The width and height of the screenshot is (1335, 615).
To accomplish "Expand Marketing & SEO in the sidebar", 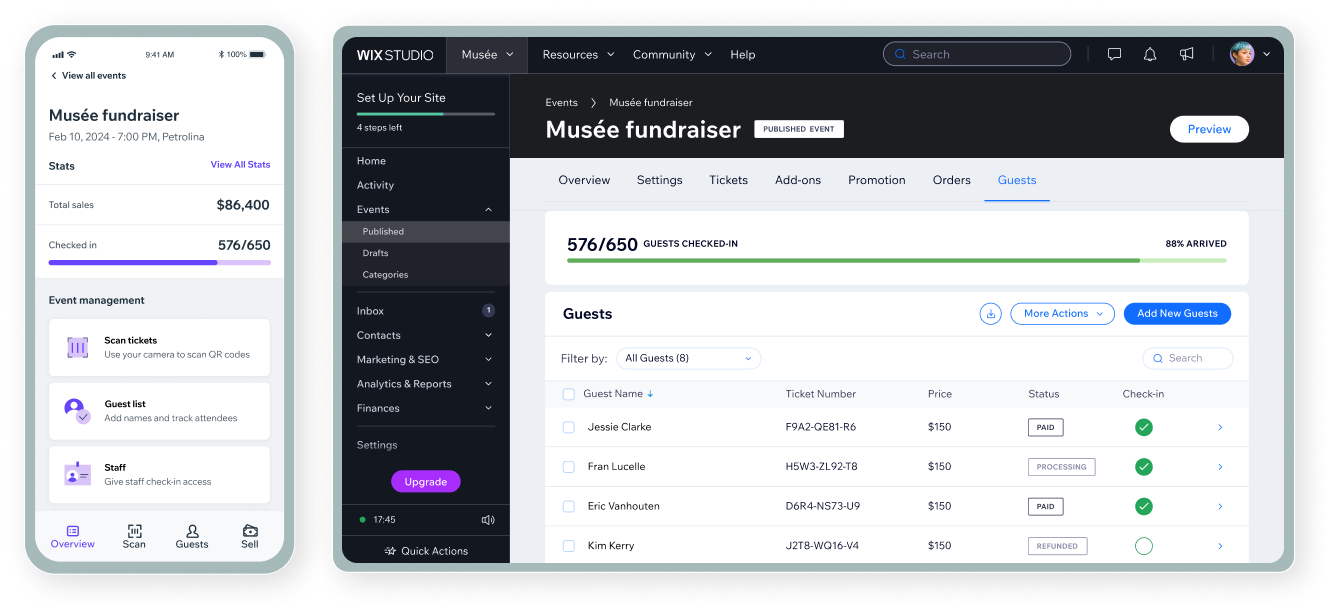I will pos(425,360).
